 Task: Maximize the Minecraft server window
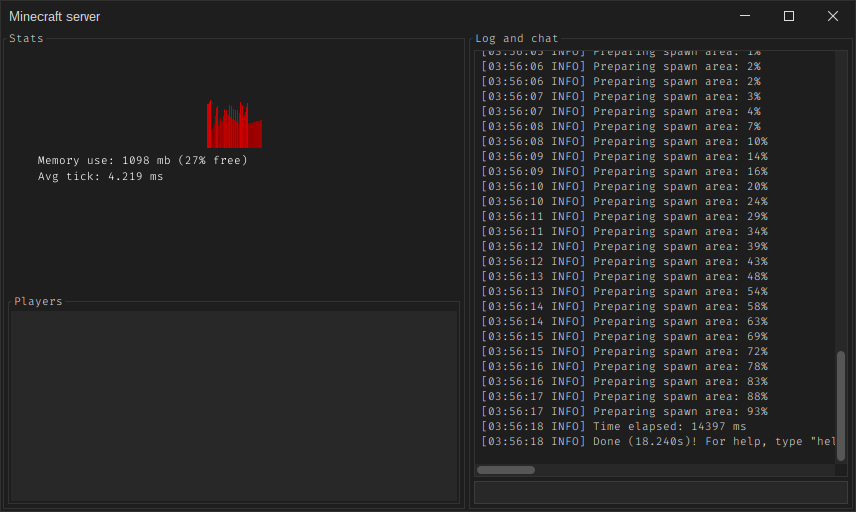(789, 16)
